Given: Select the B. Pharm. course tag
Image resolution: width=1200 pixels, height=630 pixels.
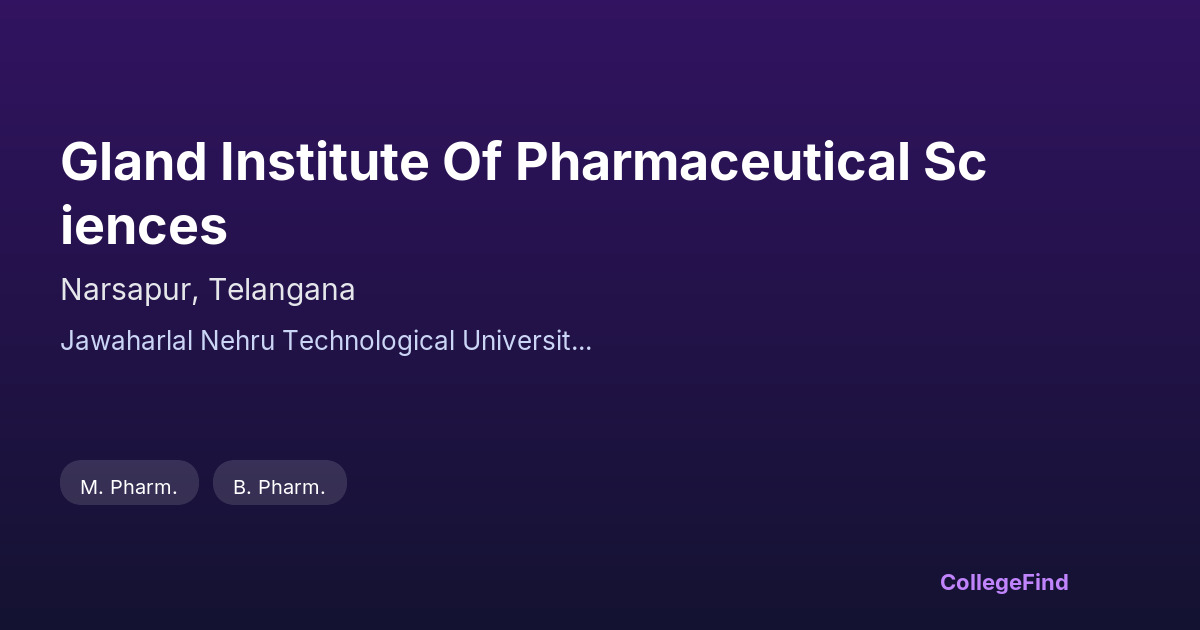Looking at the screenshot, I should pos(279,487).
